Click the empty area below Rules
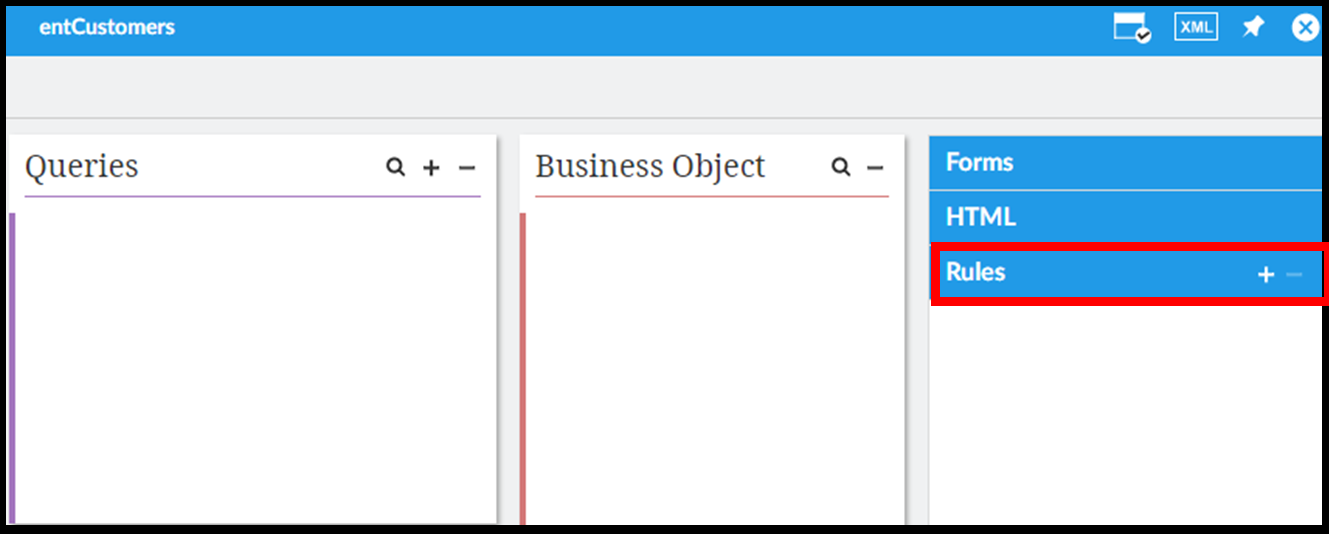Viewport: 1329px width, 534px height. tap(1125, 410)
